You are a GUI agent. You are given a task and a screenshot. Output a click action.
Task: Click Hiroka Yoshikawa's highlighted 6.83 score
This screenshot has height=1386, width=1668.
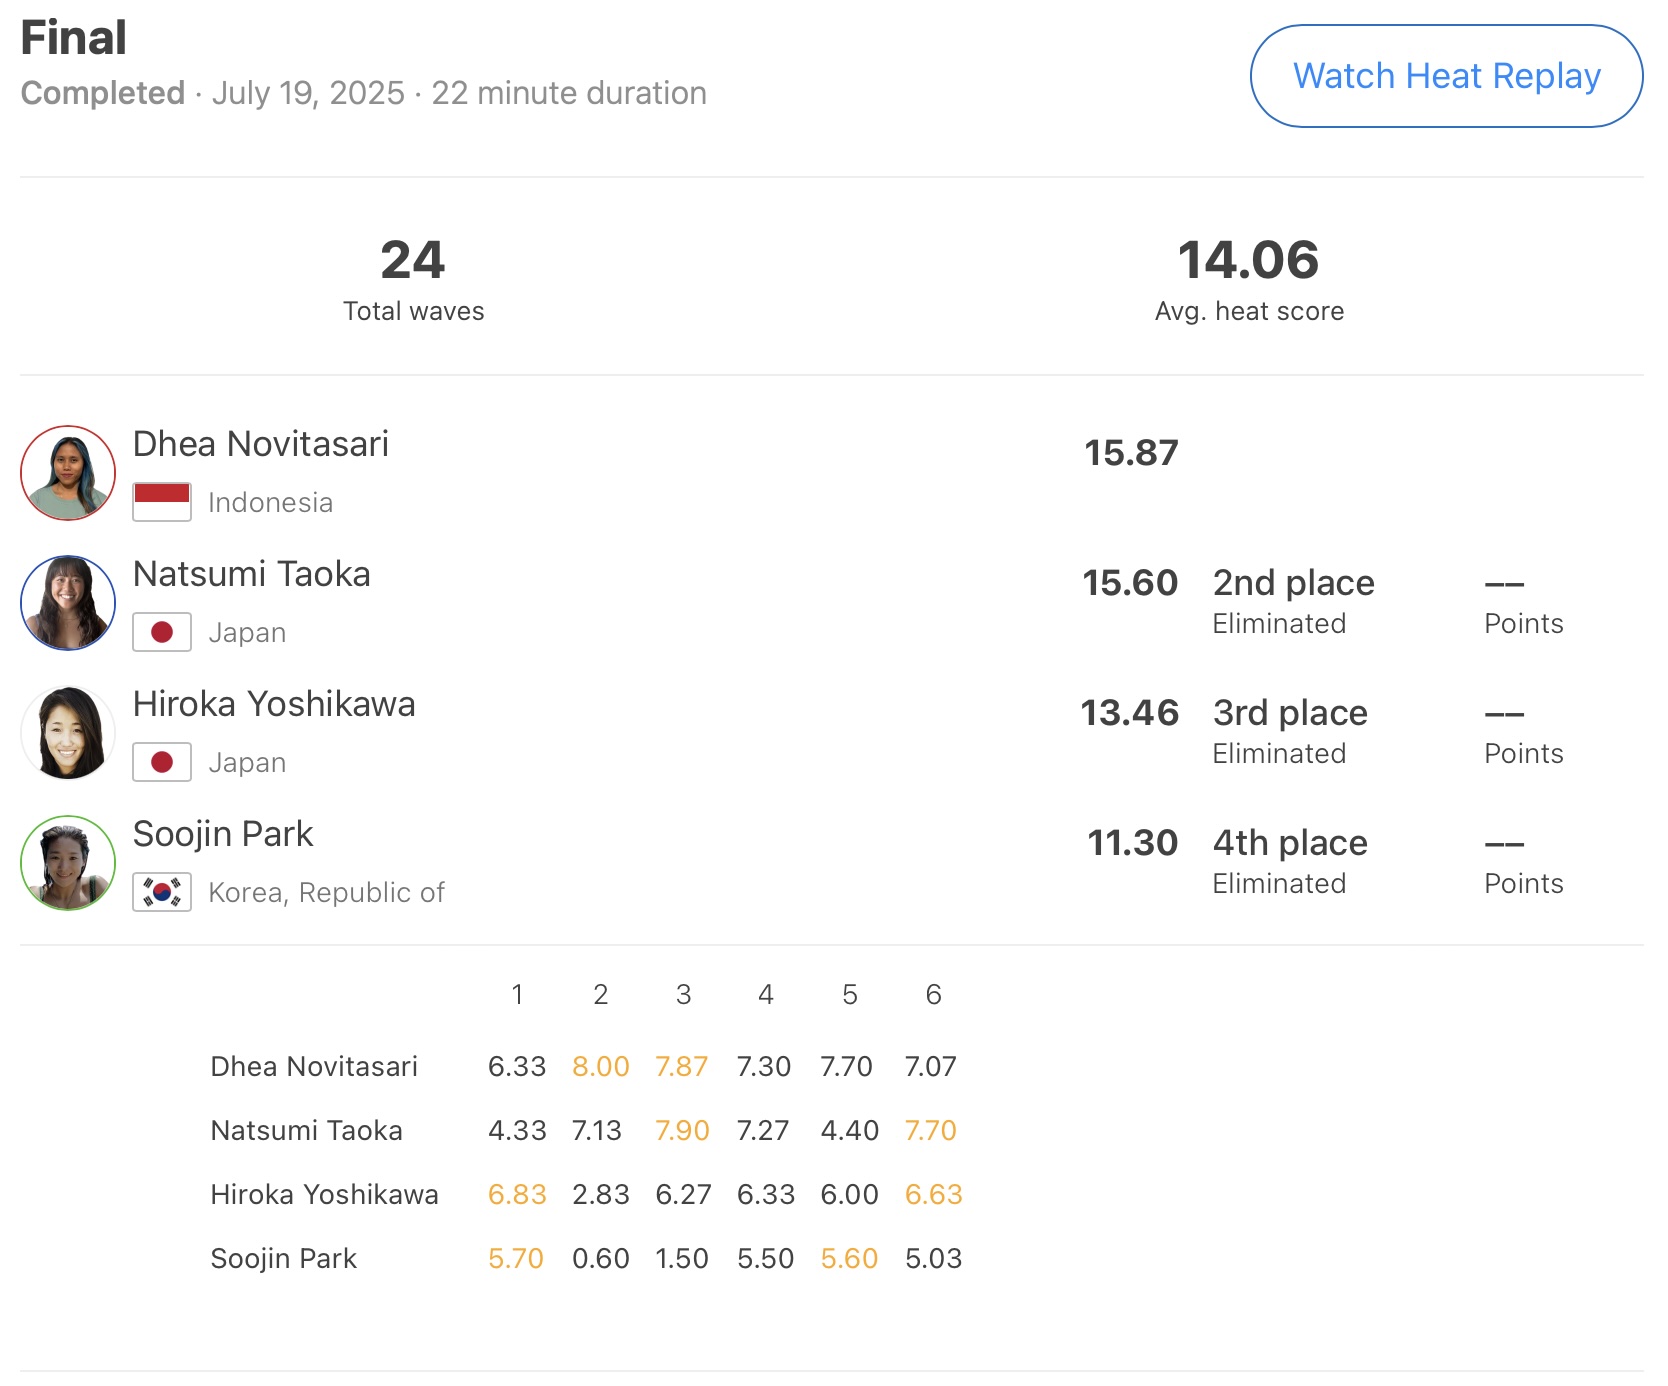(517, 1194)
